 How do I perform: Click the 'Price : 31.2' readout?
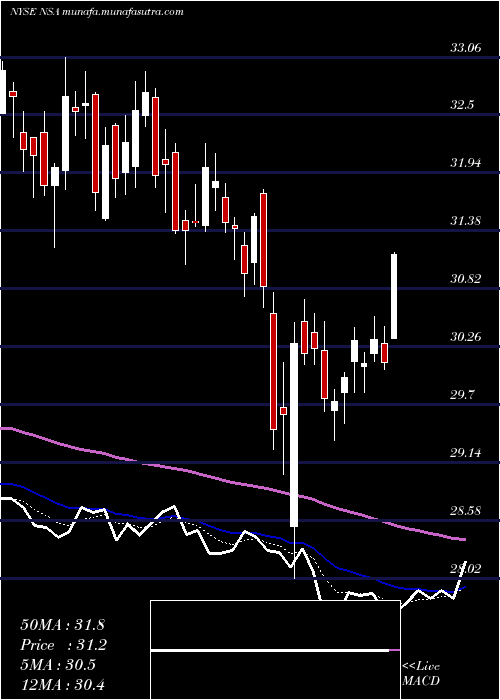62,645
